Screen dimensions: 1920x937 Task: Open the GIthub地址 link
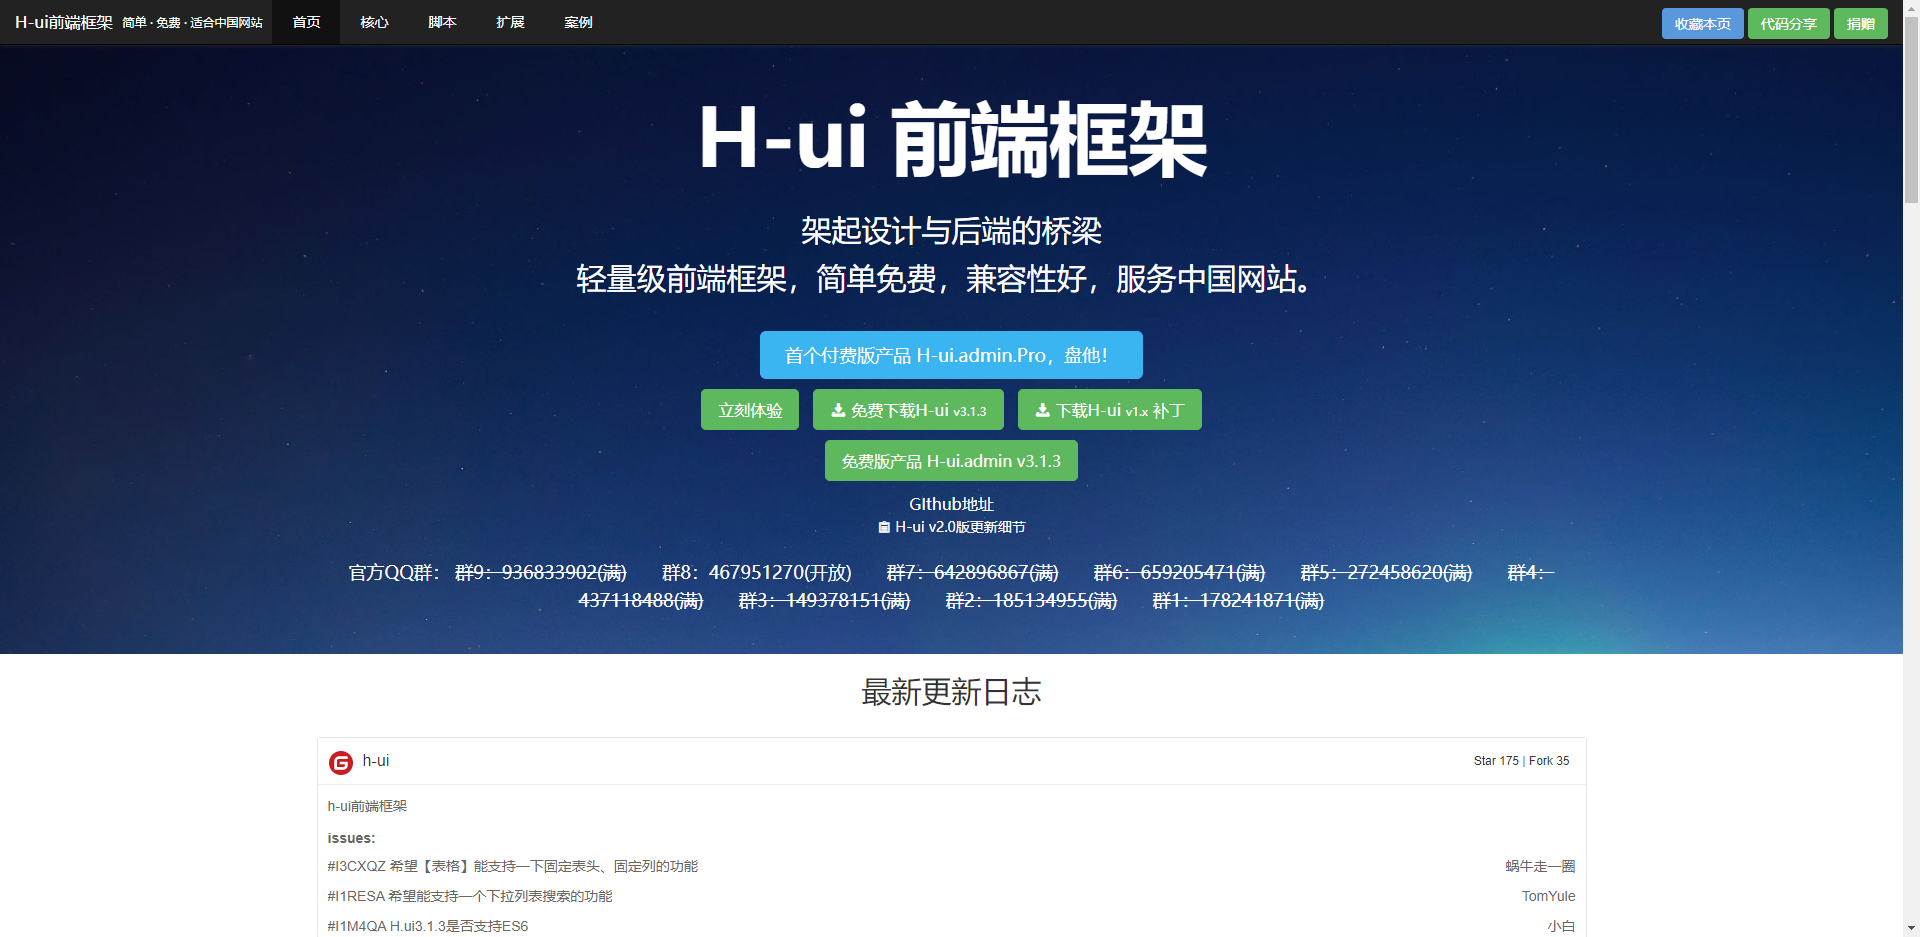(951, 504)
